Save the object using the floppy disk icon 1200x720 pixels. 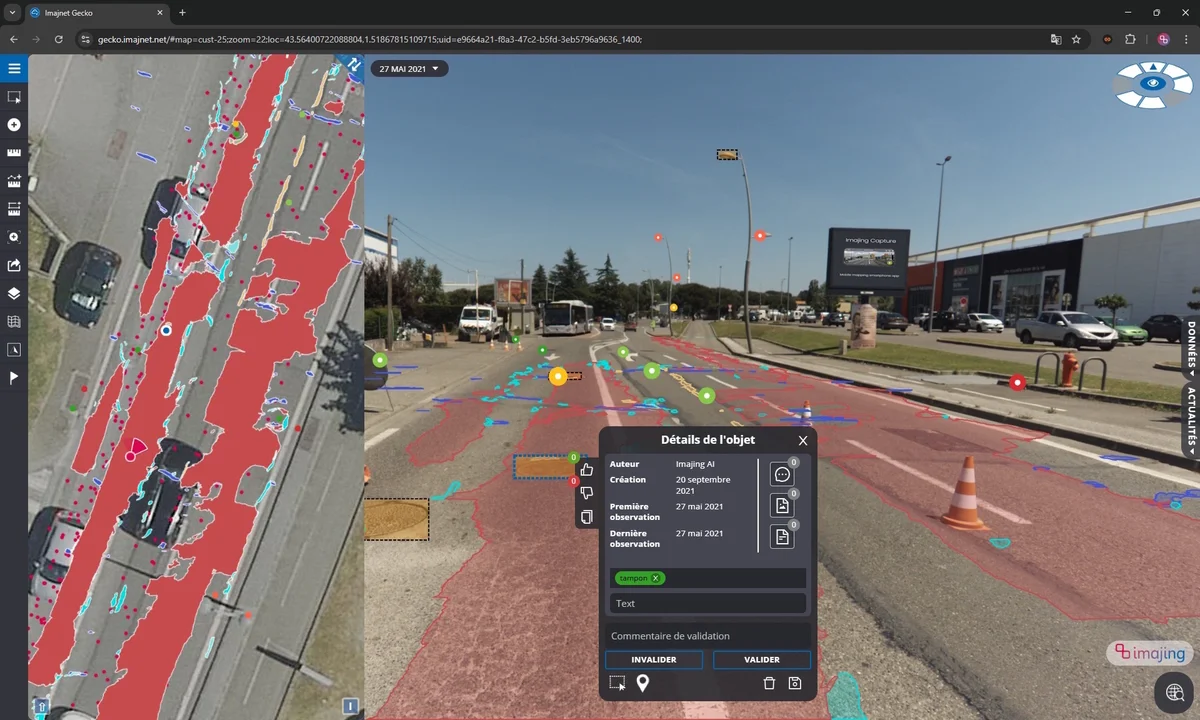pyautogui.click(x=795, y=683)
